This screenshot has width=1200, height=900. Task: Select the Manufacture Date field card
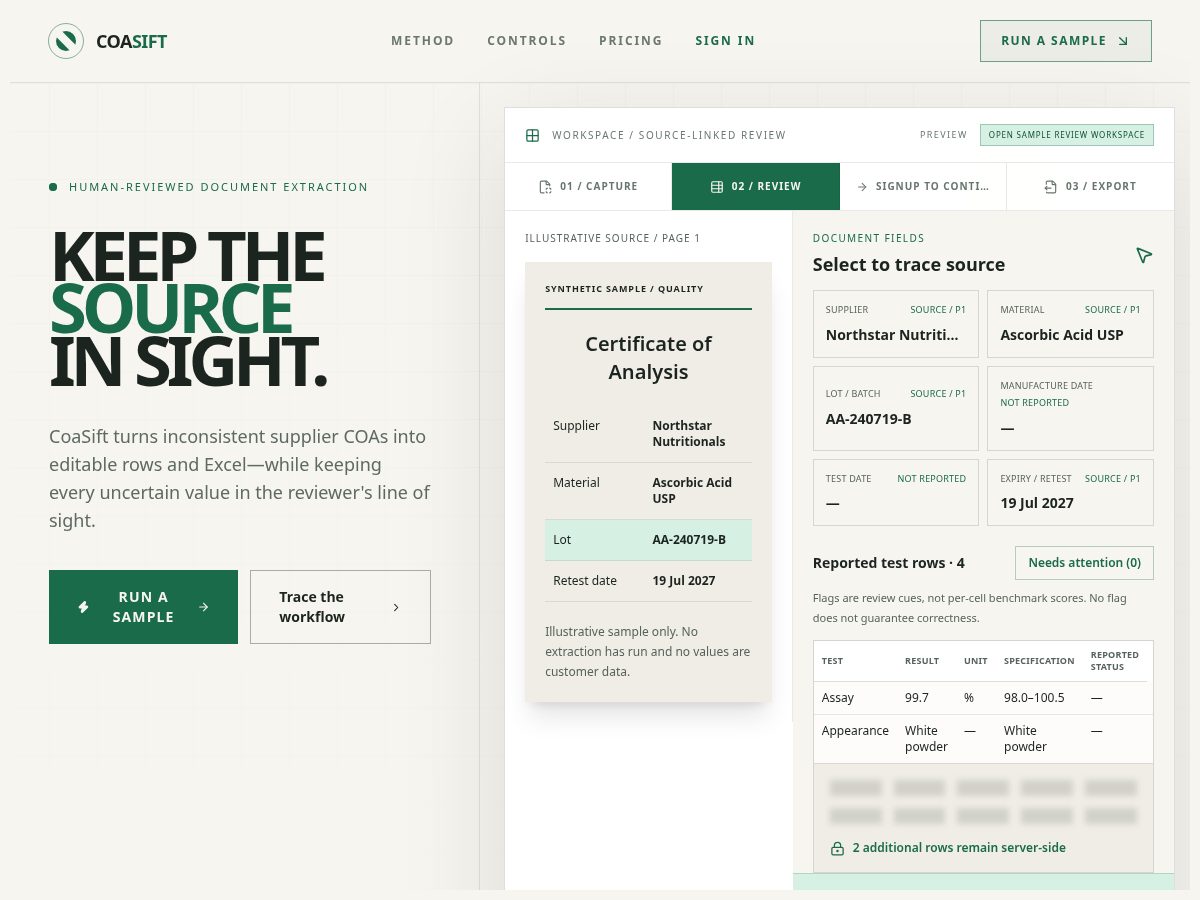coord(1070,408)
